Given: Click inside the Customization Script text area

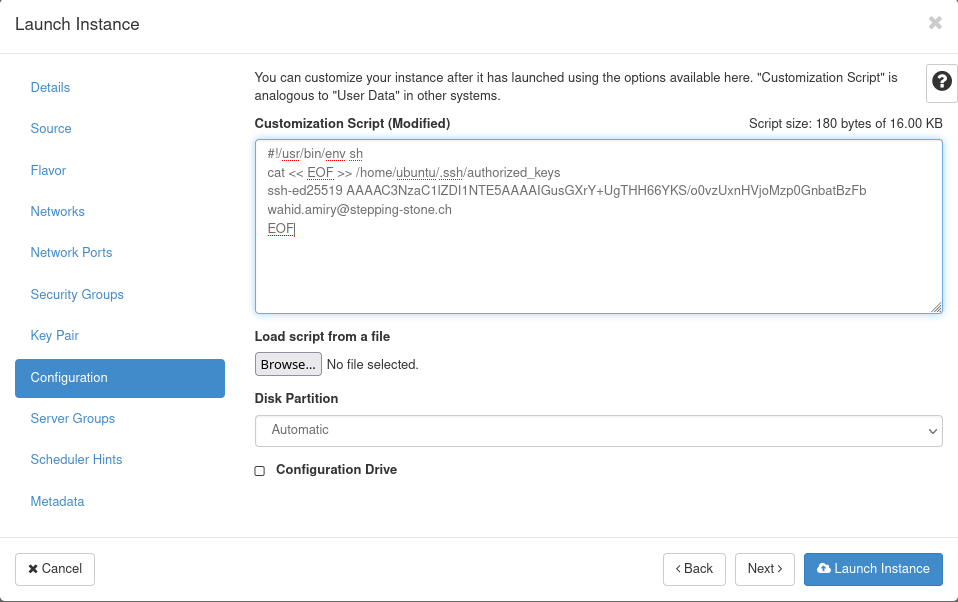Looking at the screenshot, I should [598, 270].
